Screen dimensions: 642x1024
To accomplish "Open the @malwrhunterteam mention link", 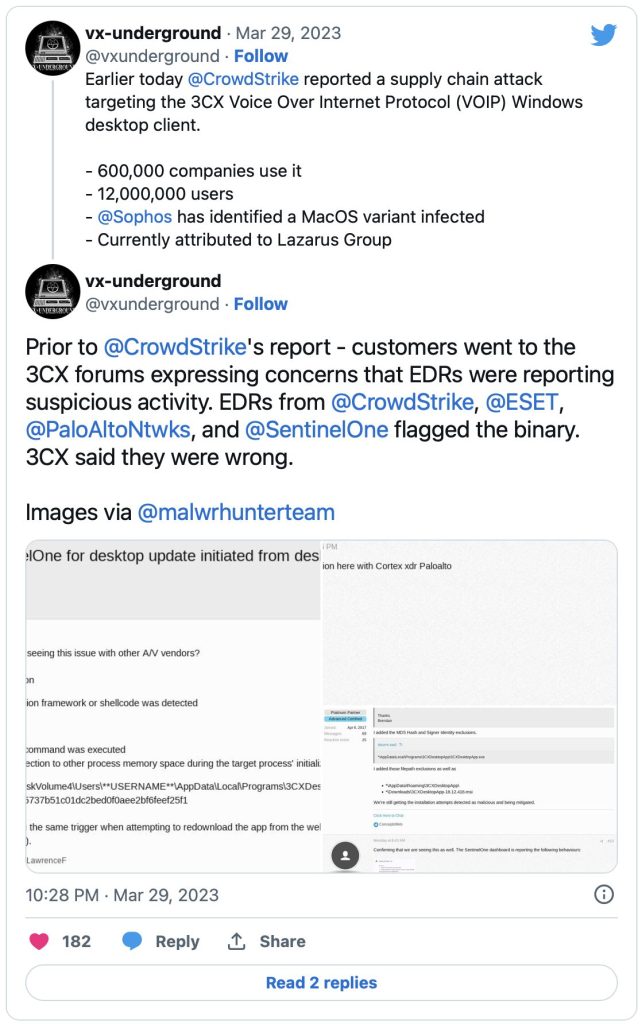I will coord(236,512).
